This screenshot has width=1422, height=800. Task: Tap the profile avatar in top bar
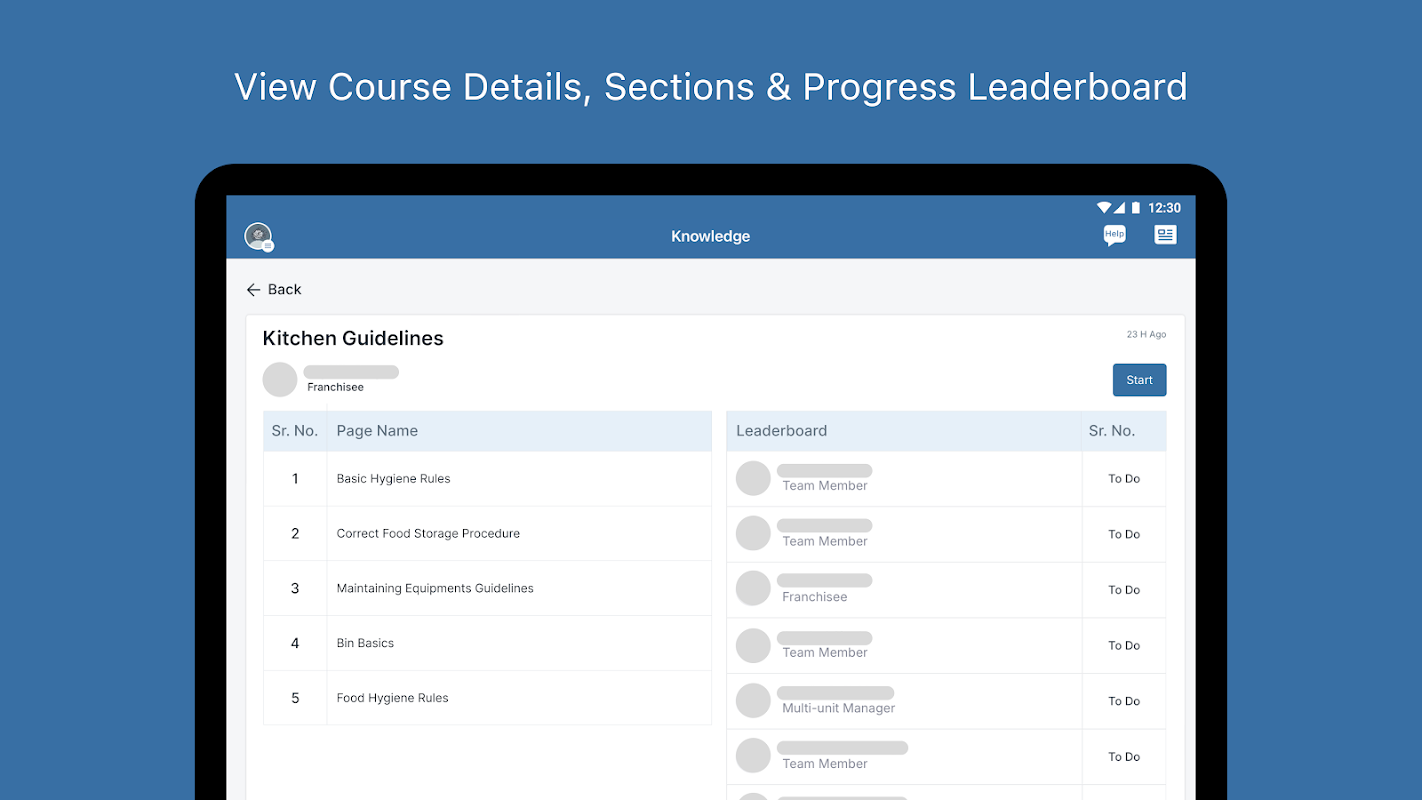(258, 236)
